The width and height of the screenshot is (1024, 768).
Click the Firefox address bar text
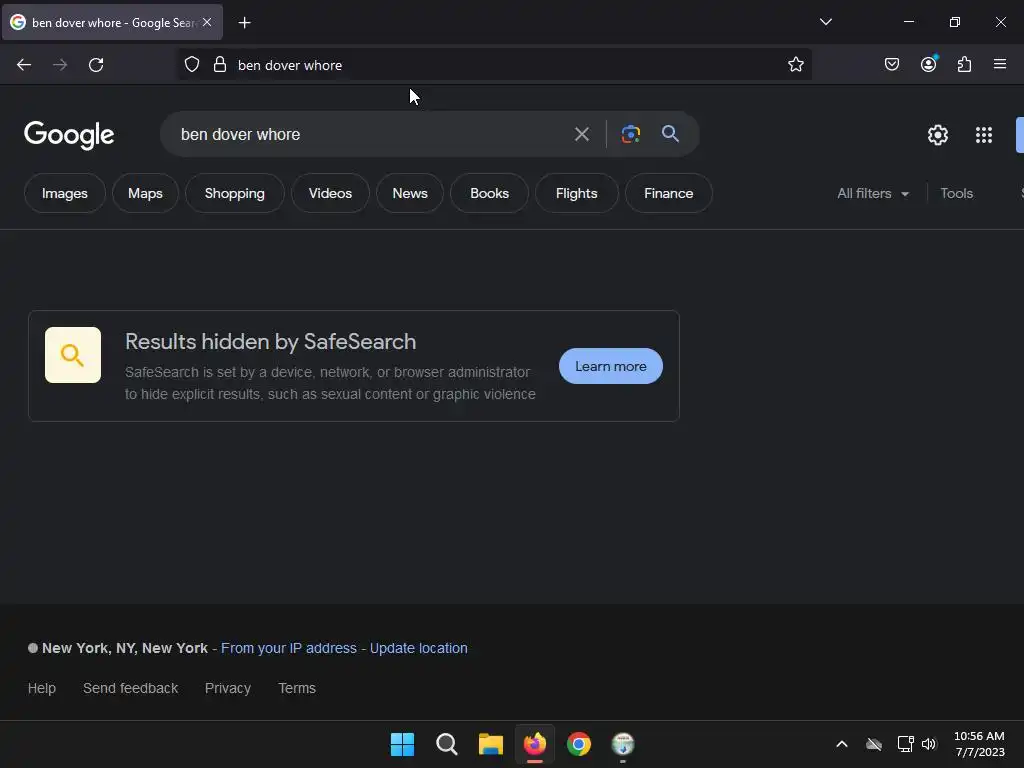(290, 65)
